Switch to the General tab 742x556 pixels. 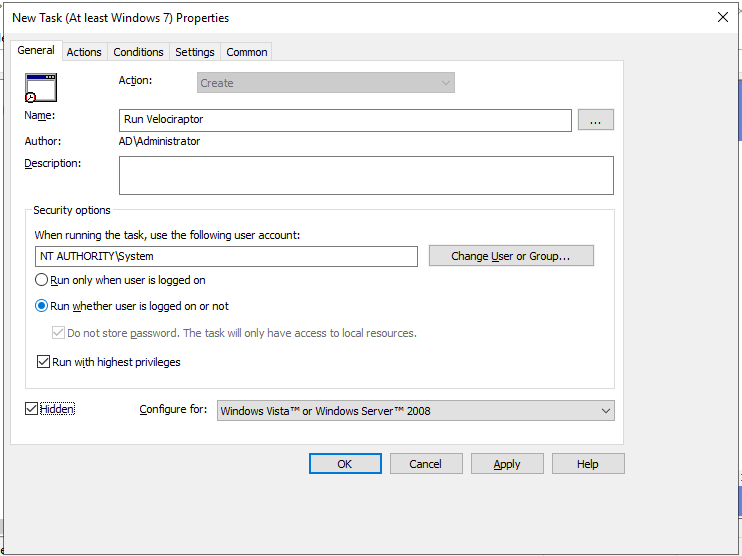pos(36,51)
